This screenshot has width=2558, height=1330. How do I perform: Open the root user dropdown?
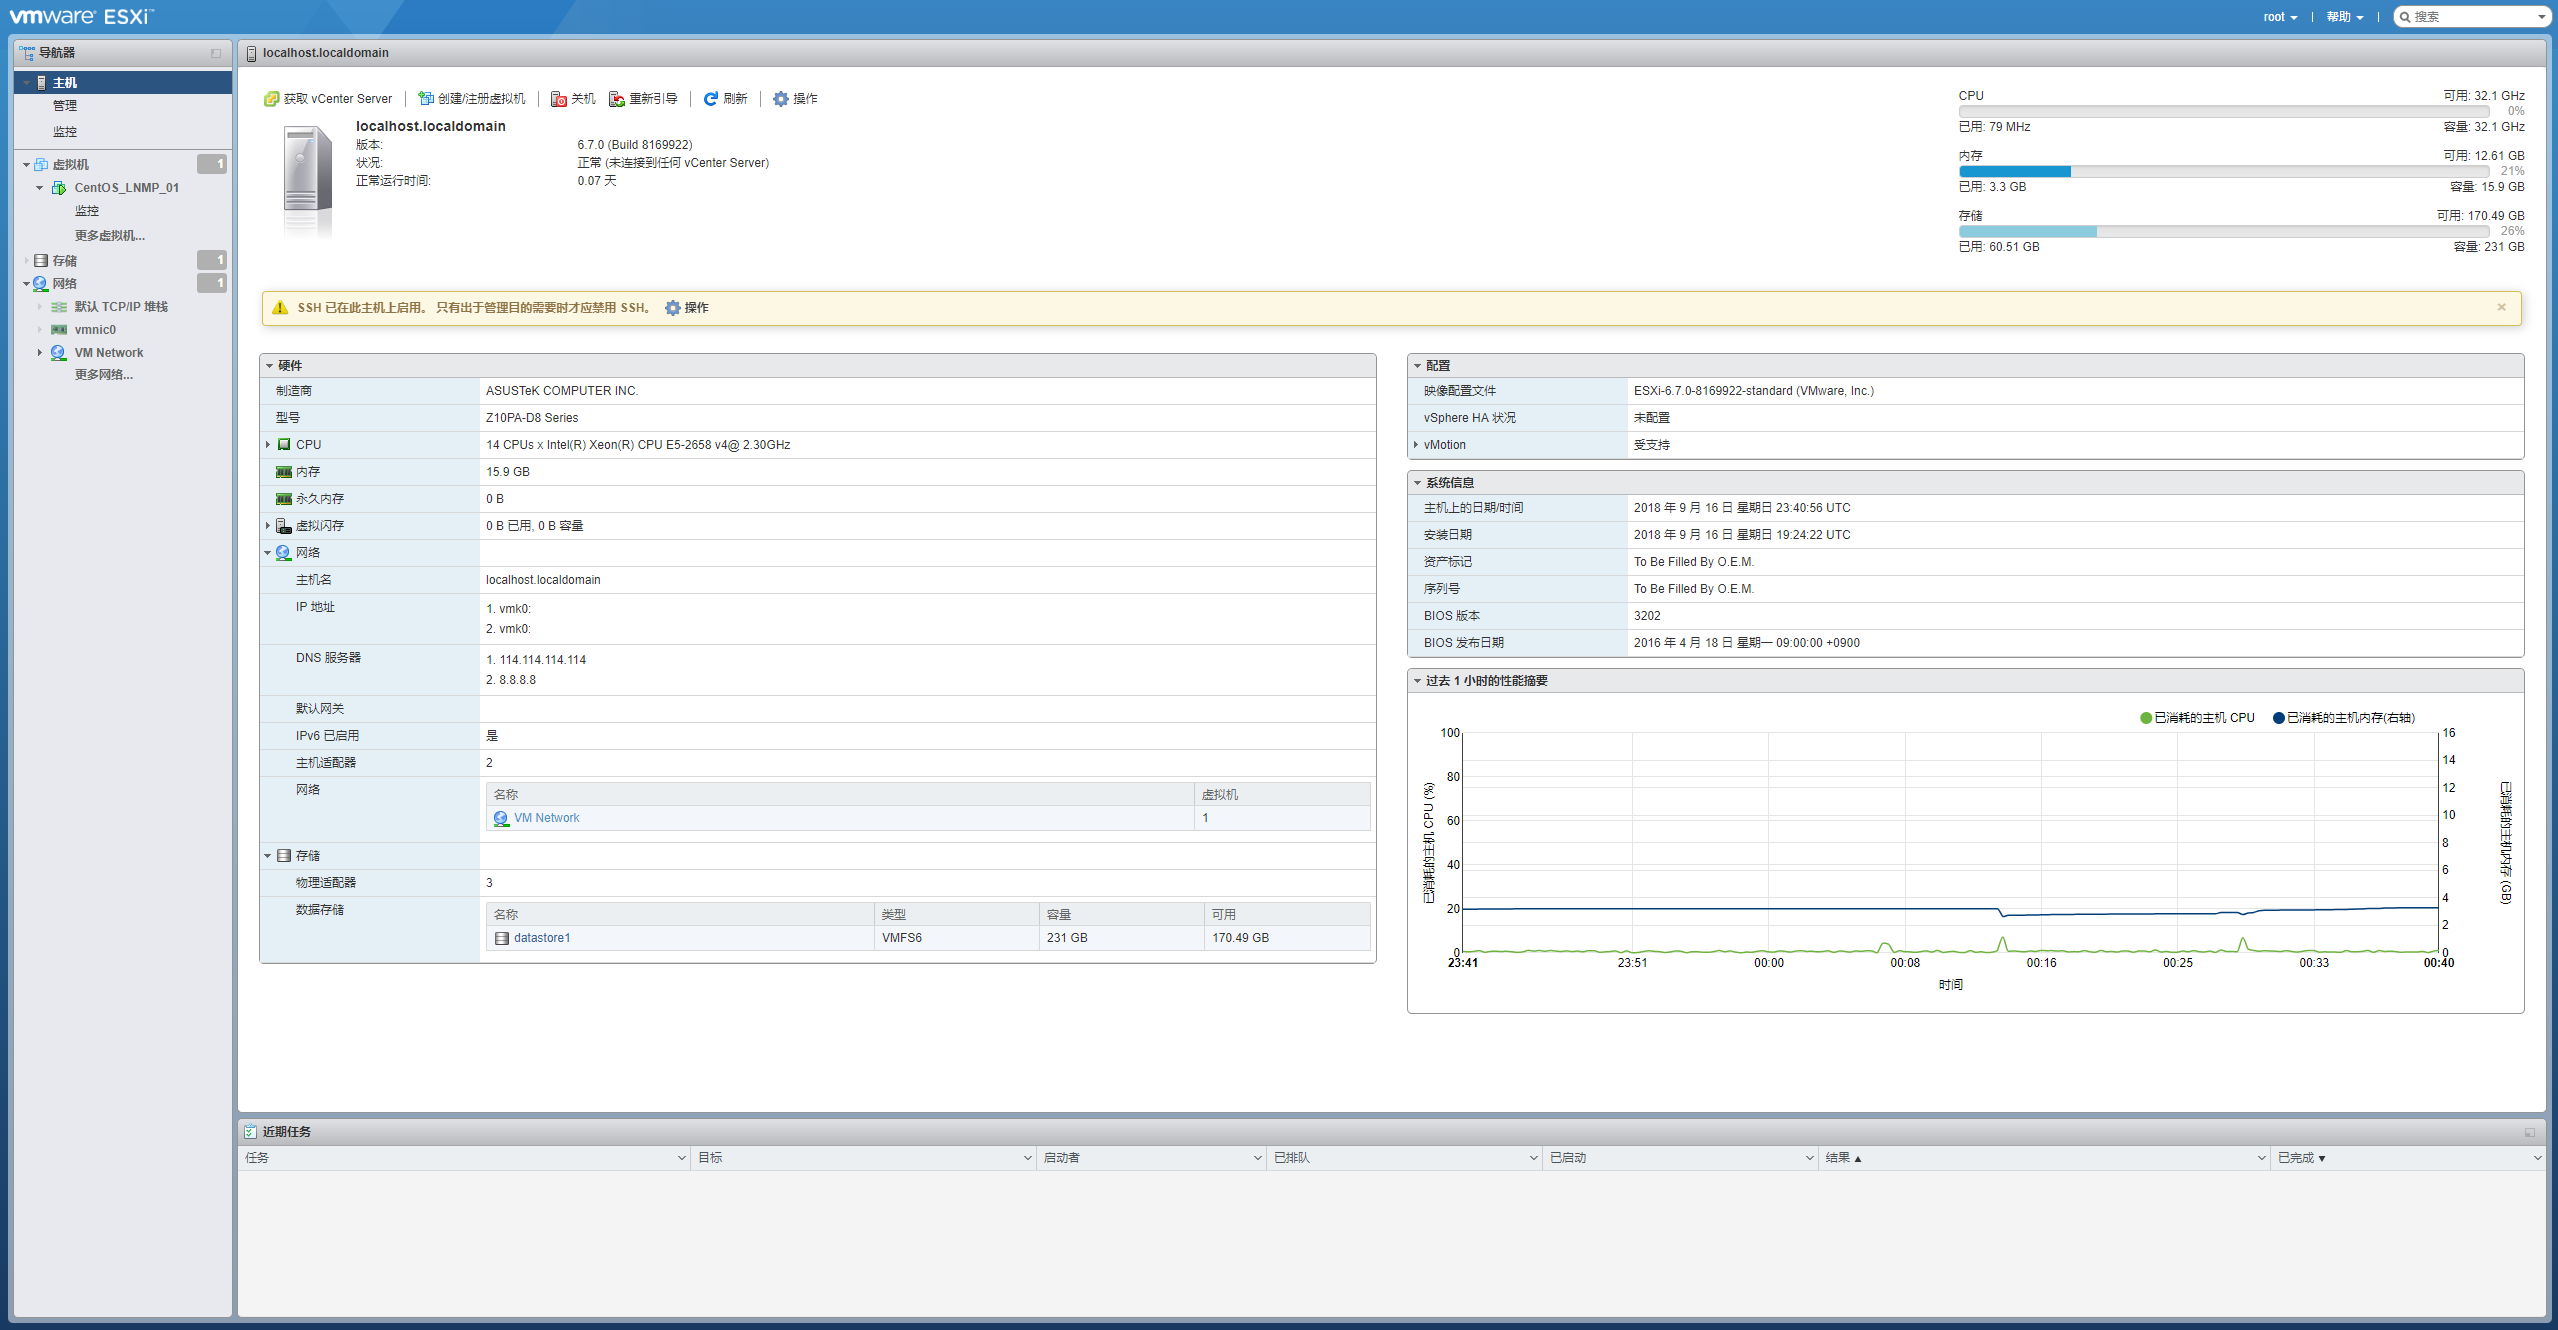click(x=2280, y=17)
